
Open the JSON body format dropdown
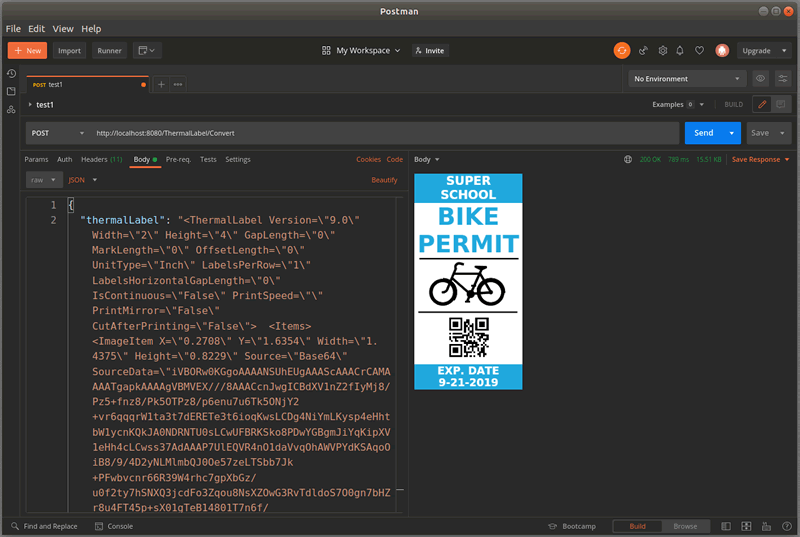pos(82,180)
